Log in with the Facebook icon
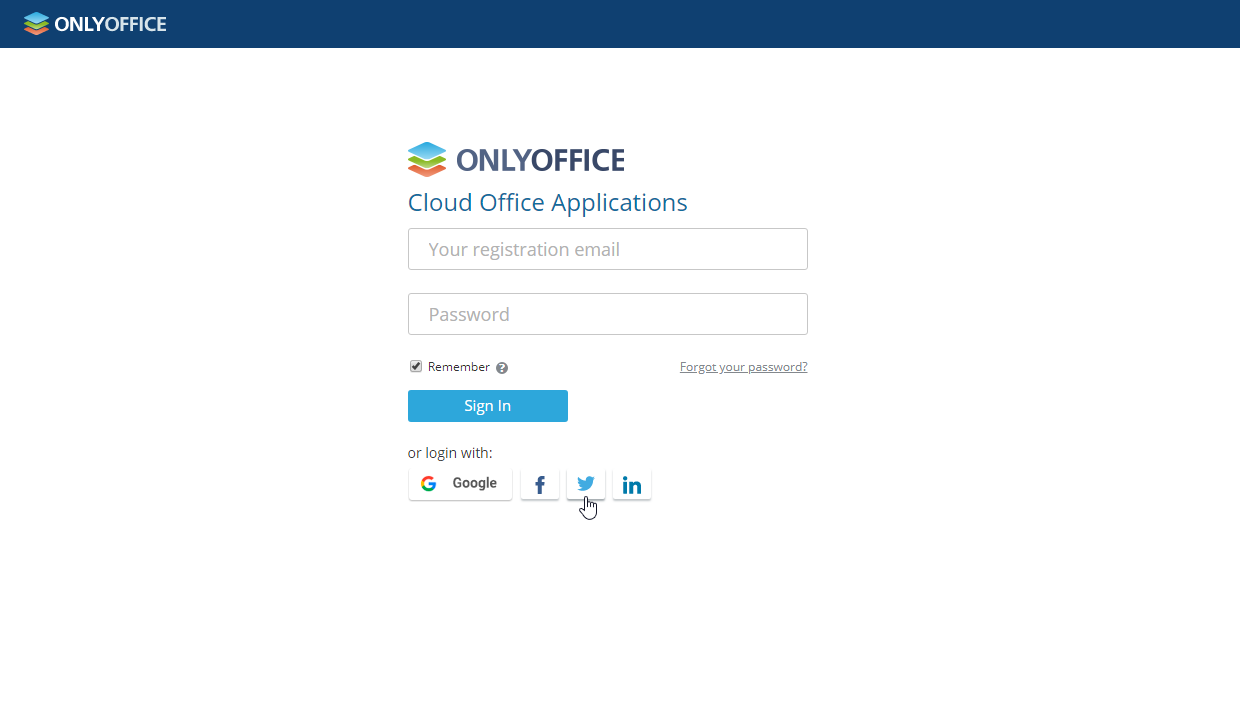The image size is (1240, 708). (540, 485)
